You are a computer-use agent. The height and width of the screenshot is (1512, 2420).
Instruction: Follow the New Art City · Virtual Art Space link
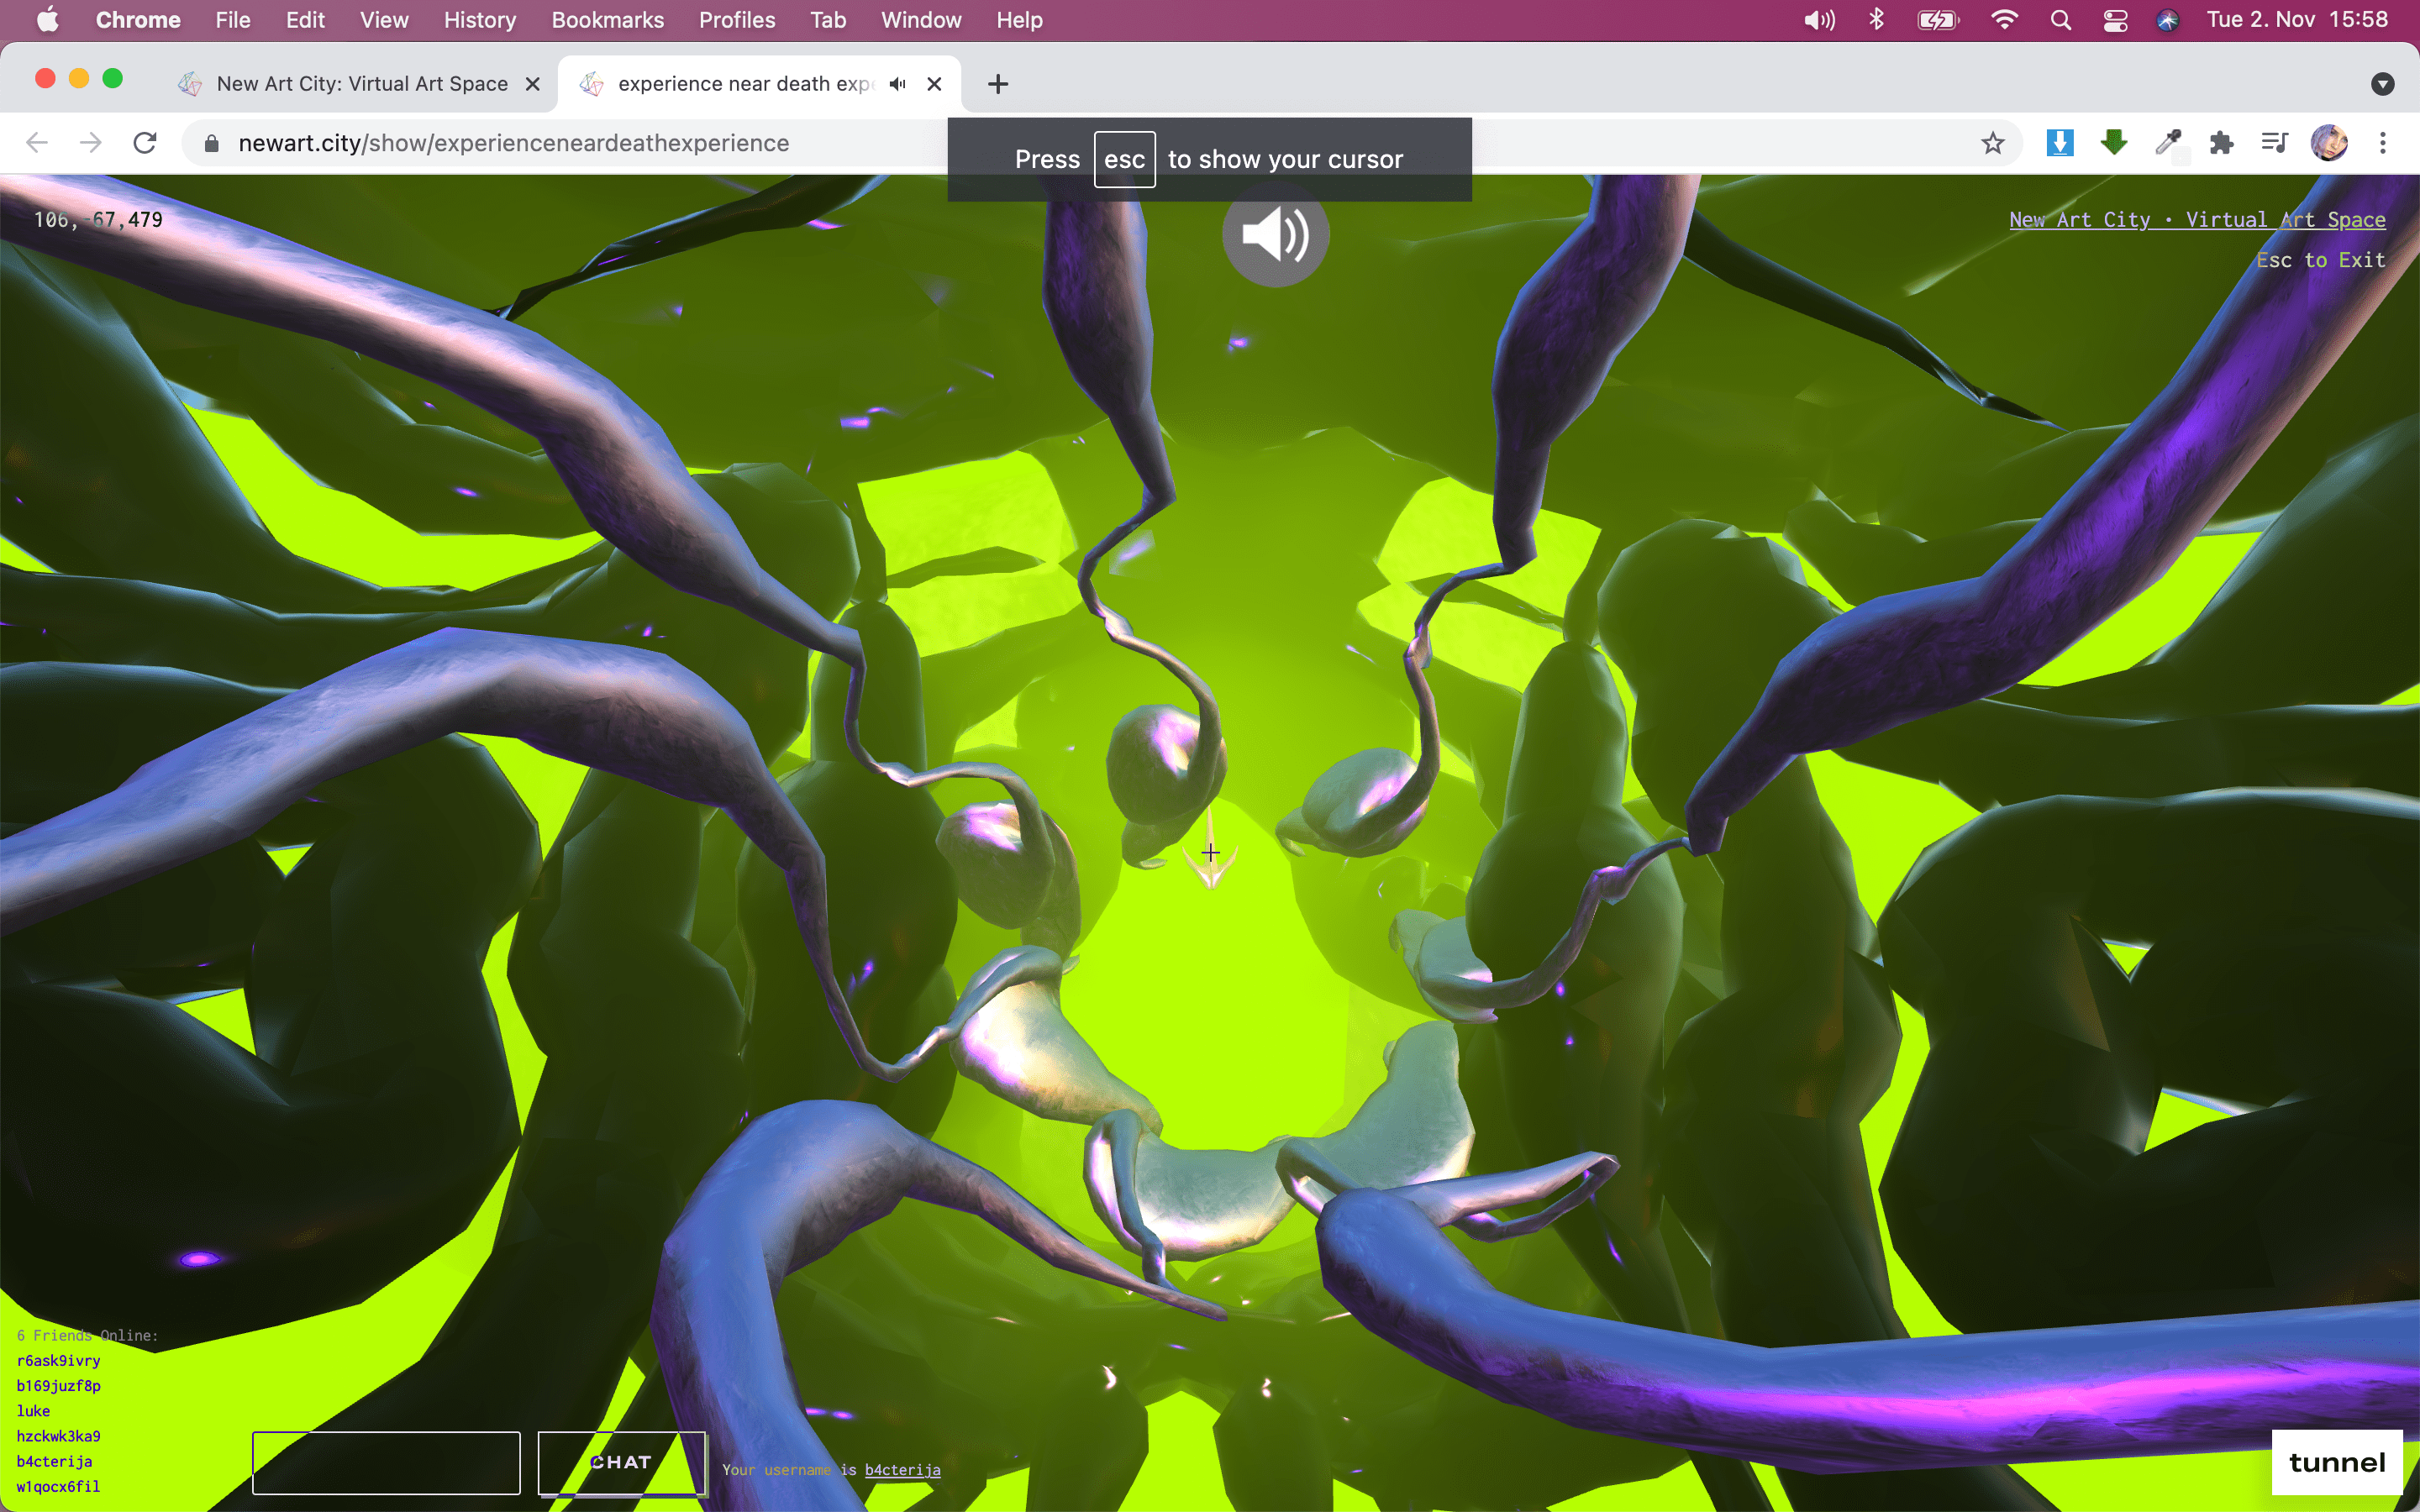[x=2197, y=220]
